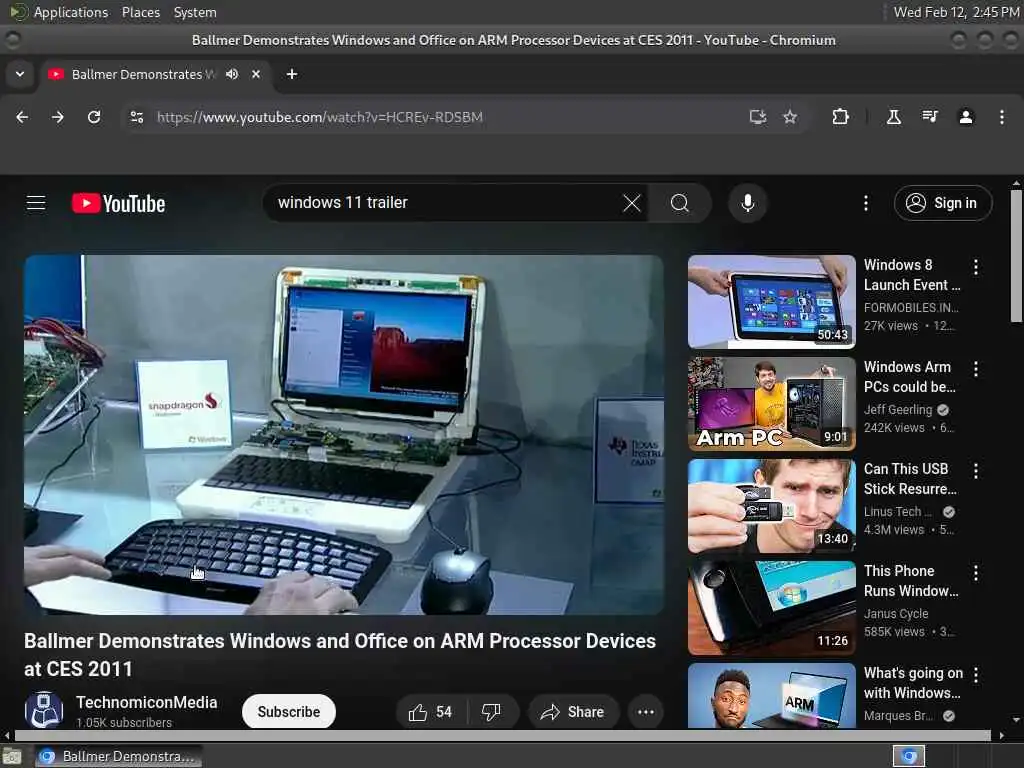
Task: Open Chrome Labs flask icon
Action: pyautogui.click(x=893, y=117)
